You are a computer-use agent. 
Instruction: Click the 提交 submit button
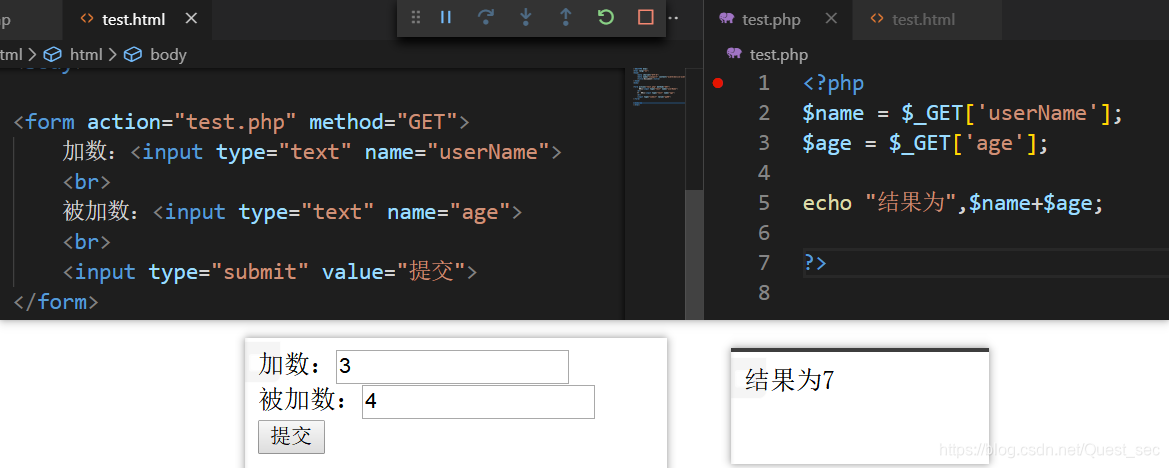click(x=292, y=437)
